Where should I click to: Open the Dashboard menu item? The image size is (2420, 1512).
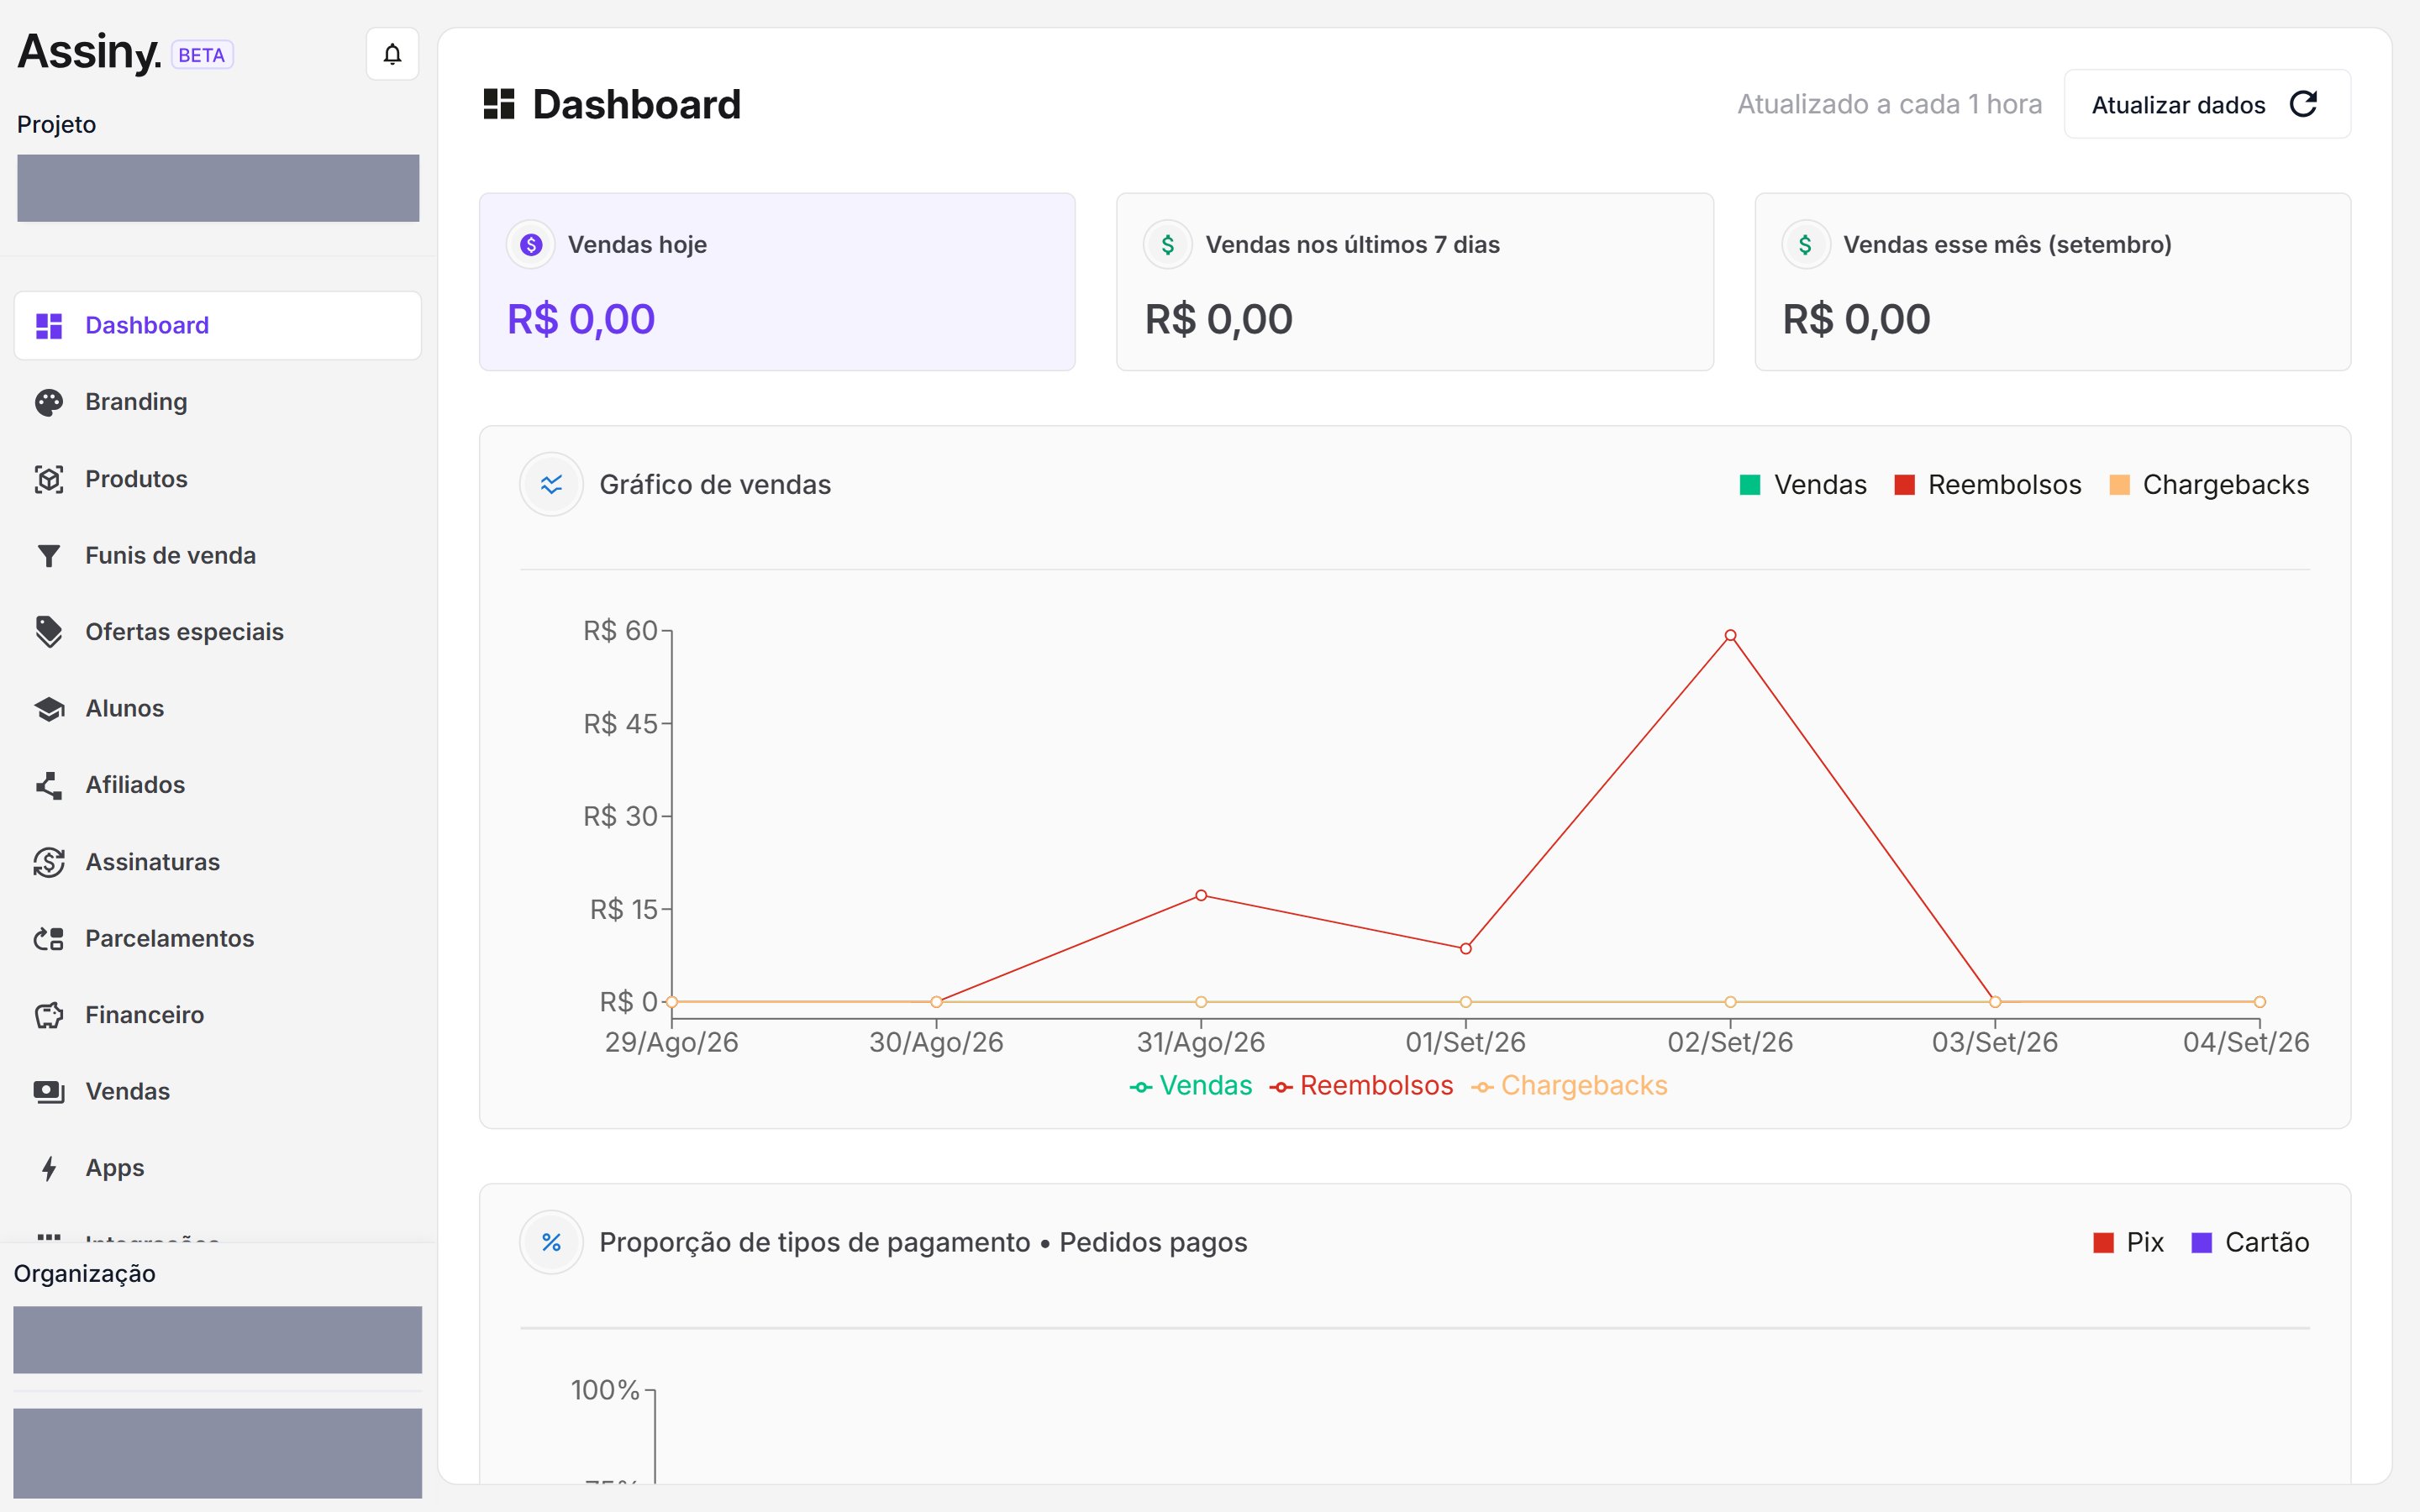click(x=218, y=326)
